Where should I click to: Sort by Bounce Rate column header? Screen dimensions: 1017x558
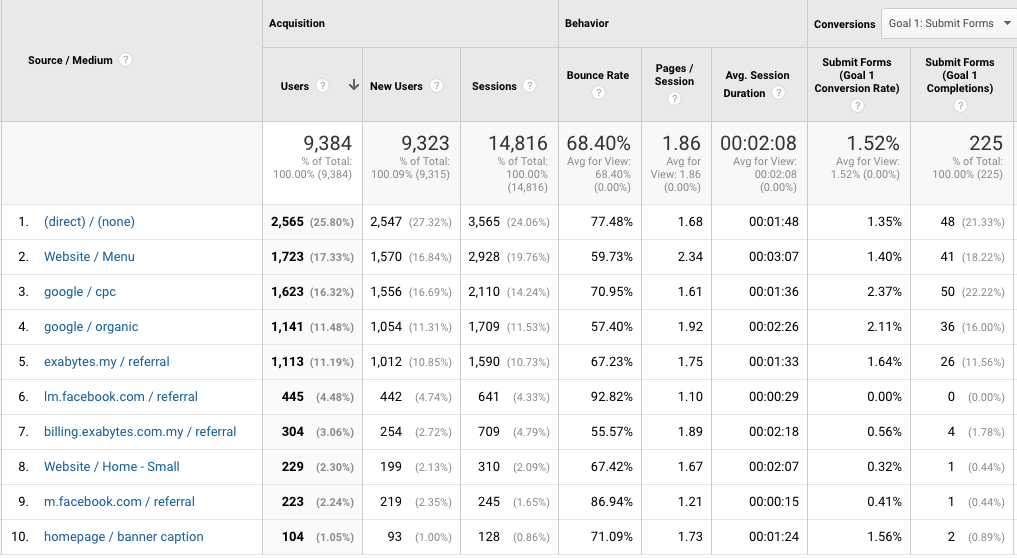pyautogui.click(x=598, y=75)
